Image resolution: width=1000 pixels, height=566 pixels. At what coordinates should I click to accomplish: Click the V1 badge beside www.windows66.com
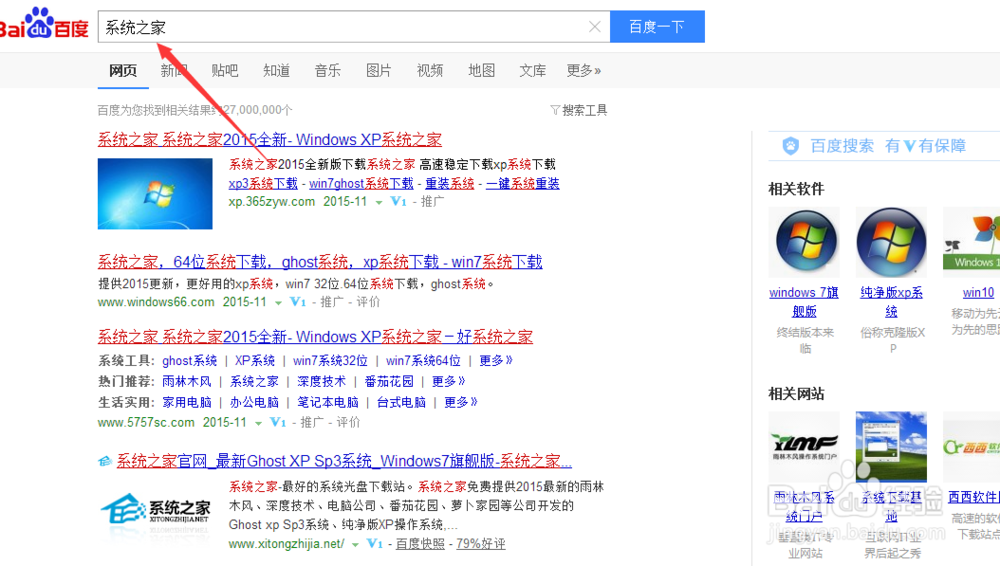298,302
